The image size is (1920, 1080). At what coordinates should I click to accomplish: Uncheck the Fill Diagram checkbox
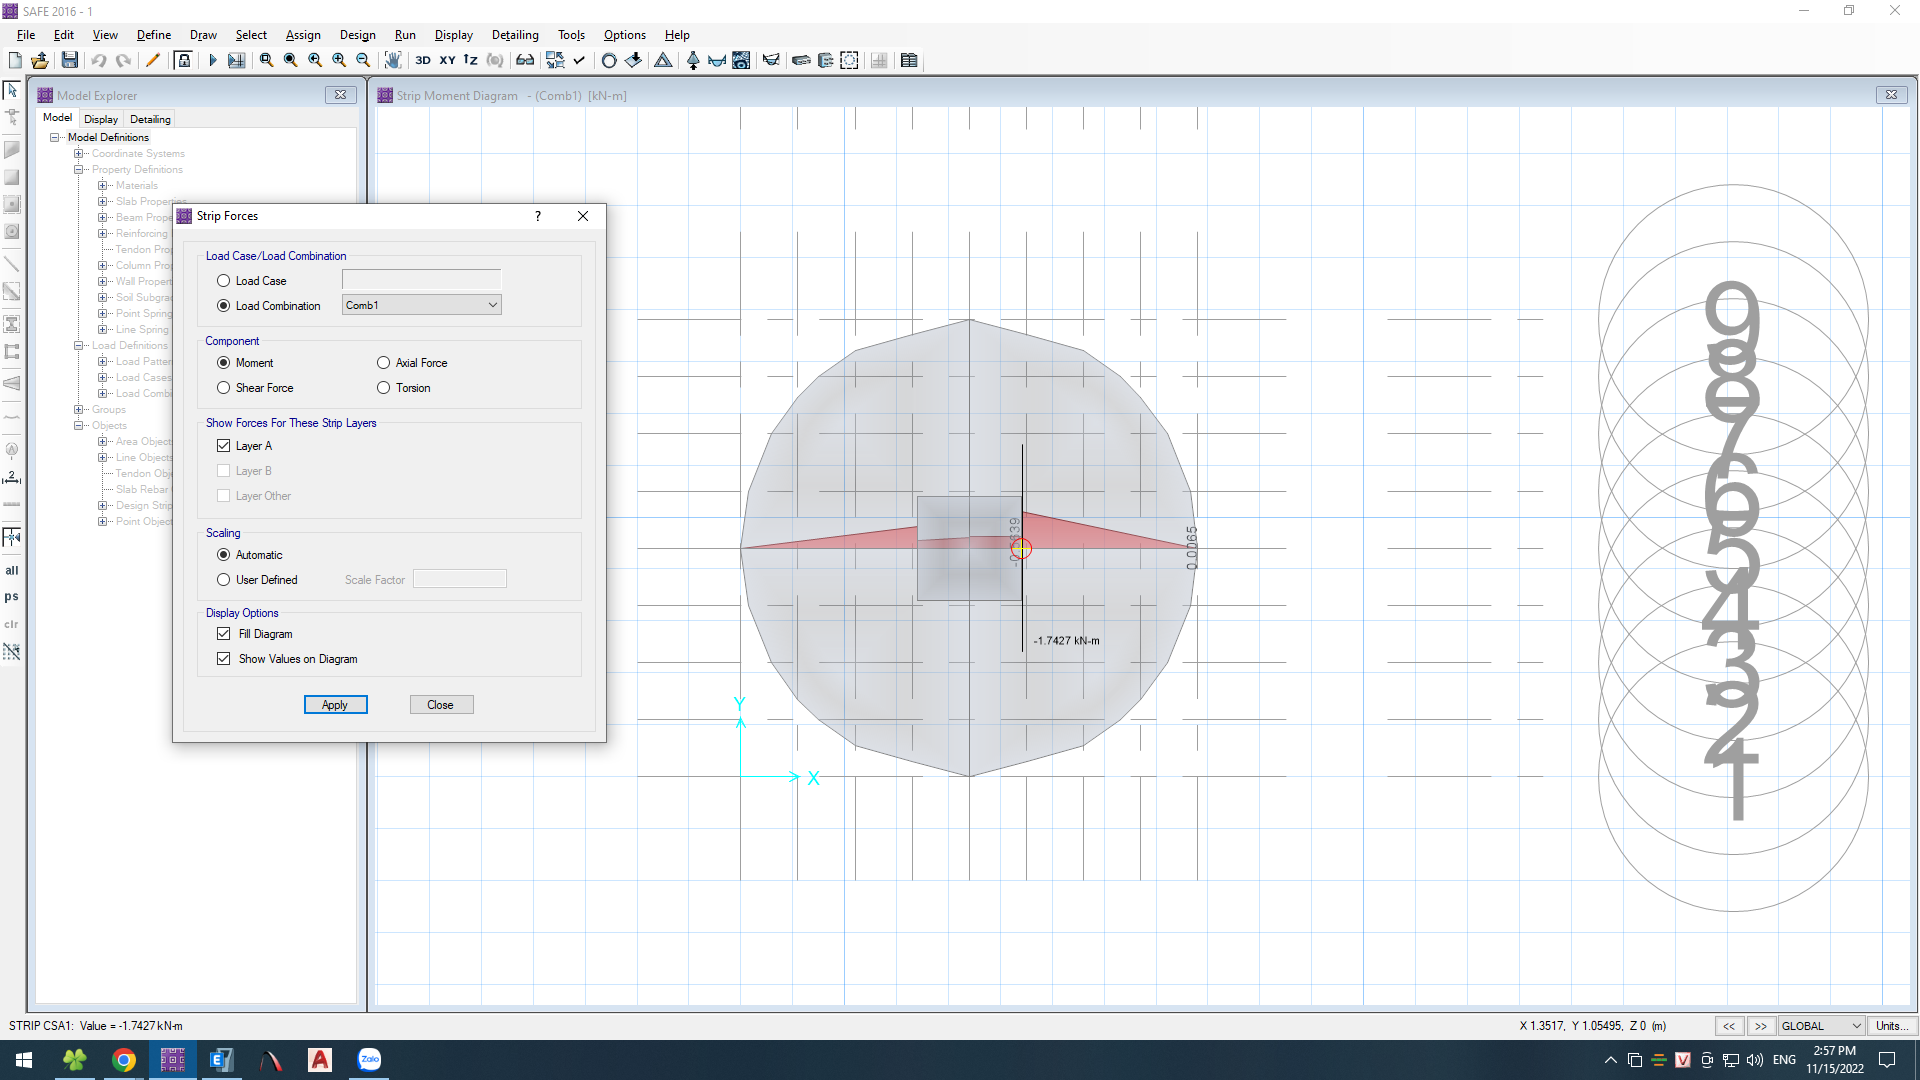click(224, 634)
